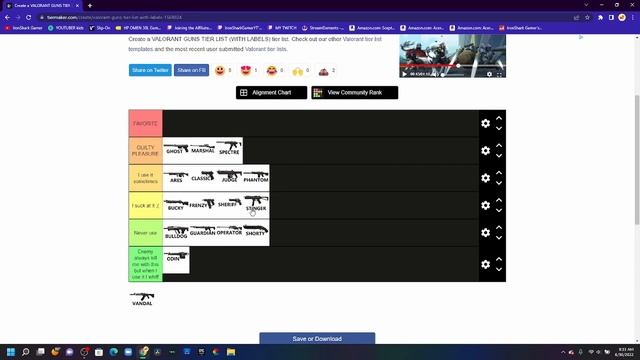Open settings gear for GUILTY PLEASURE row
Screen dimensions: 640x360
pyautogui.click(x=485, y=151)
